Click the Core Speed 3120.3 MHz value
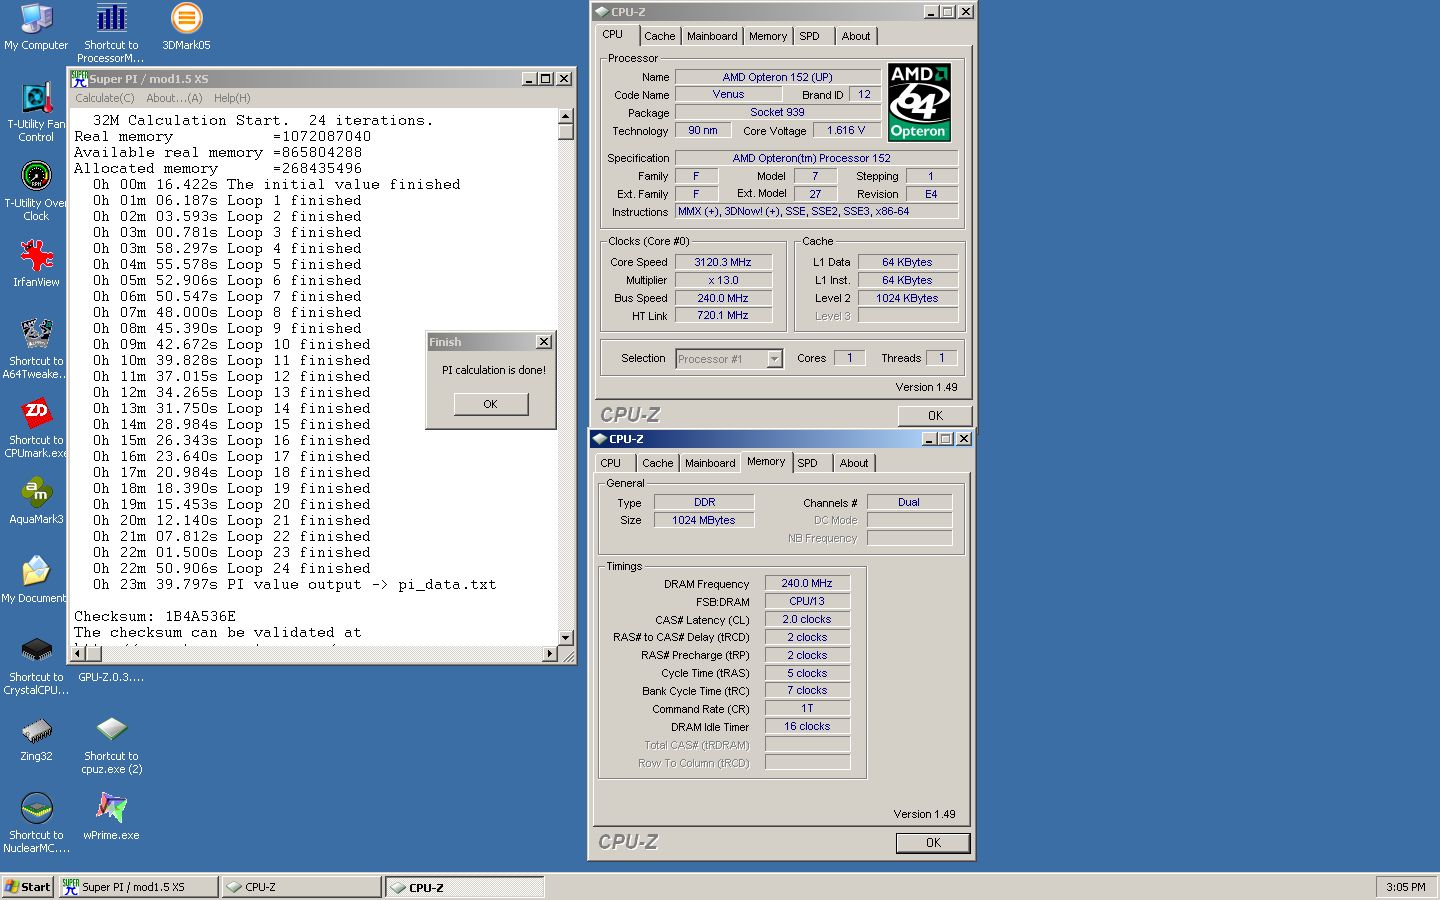Viewport: 1440px width, 900px height. tap(723, 262)
